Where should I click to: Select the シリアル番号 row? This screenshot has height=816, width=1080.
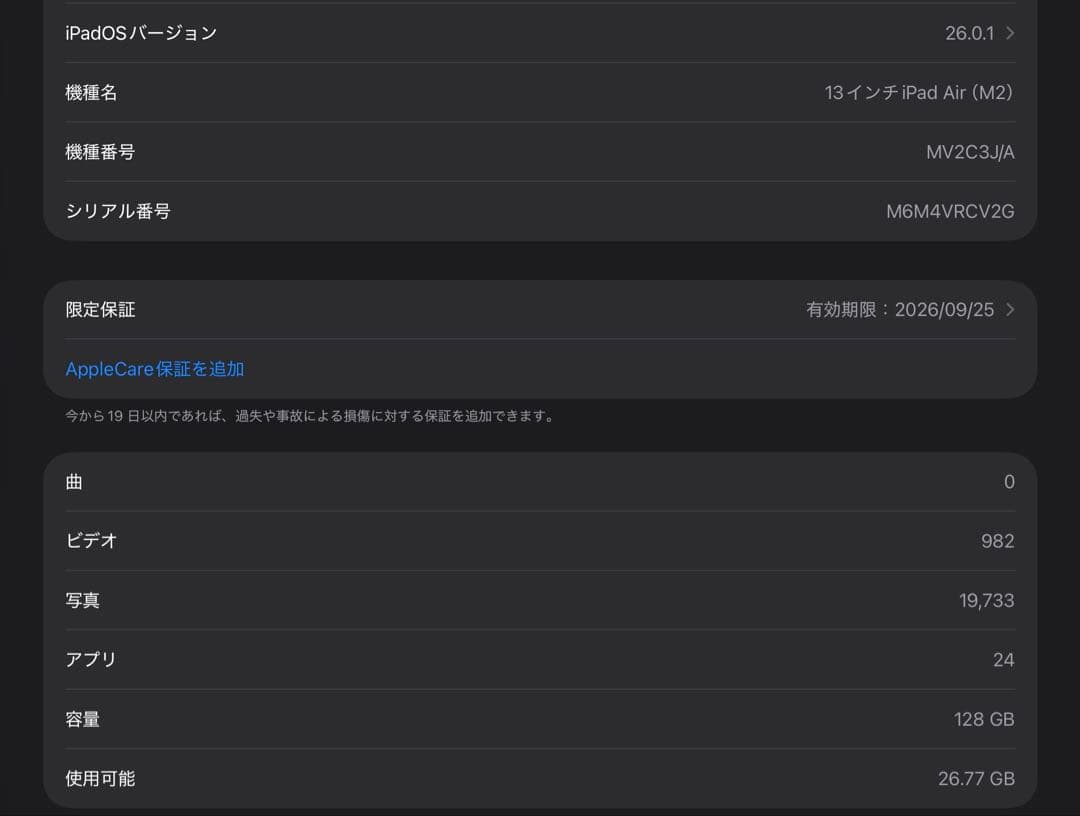tap(540, 211)
